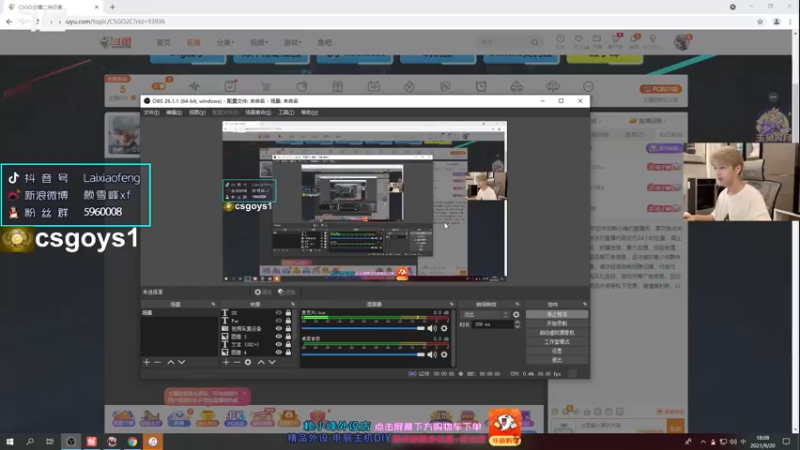Click the Douyu search input field
This screenshot has width=800, height=450.
504,42
